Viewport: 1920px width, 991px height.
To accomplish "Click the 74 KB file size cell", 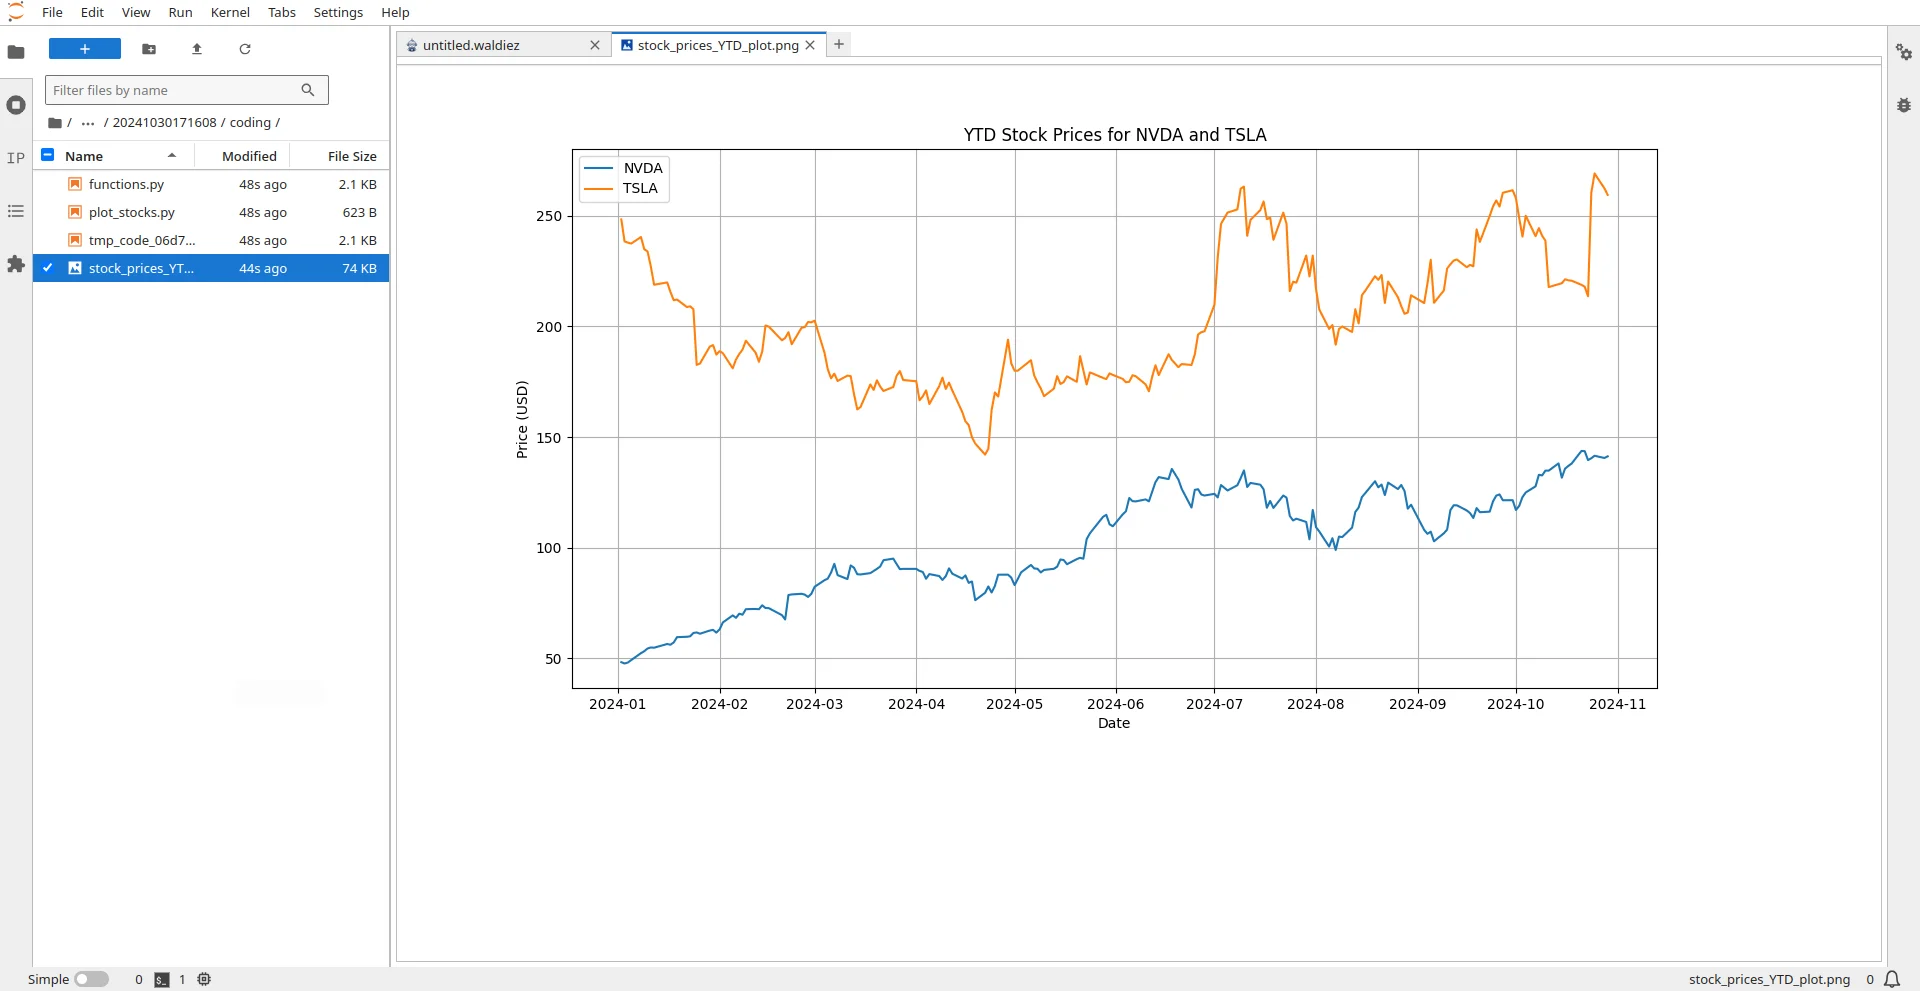I will (359, 268).
